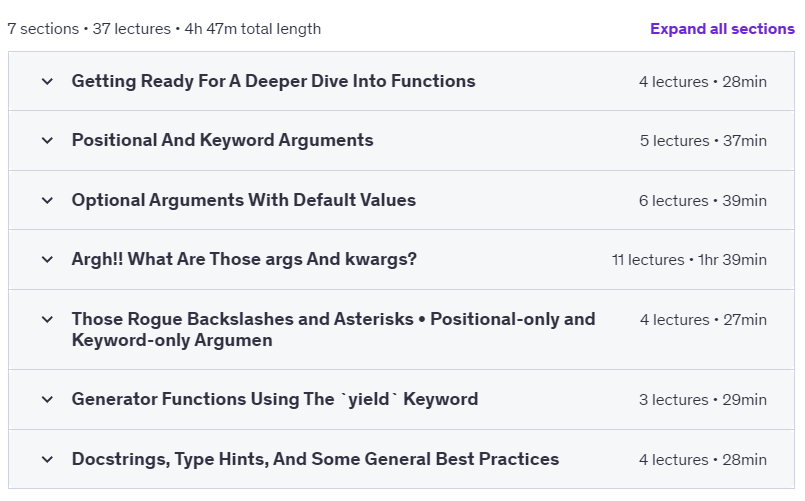Viewport: 805px width, 501px height.
Task: Click the 4 lectures • 28min label of Getting Ready section
Action: click(x=702, y=82)
